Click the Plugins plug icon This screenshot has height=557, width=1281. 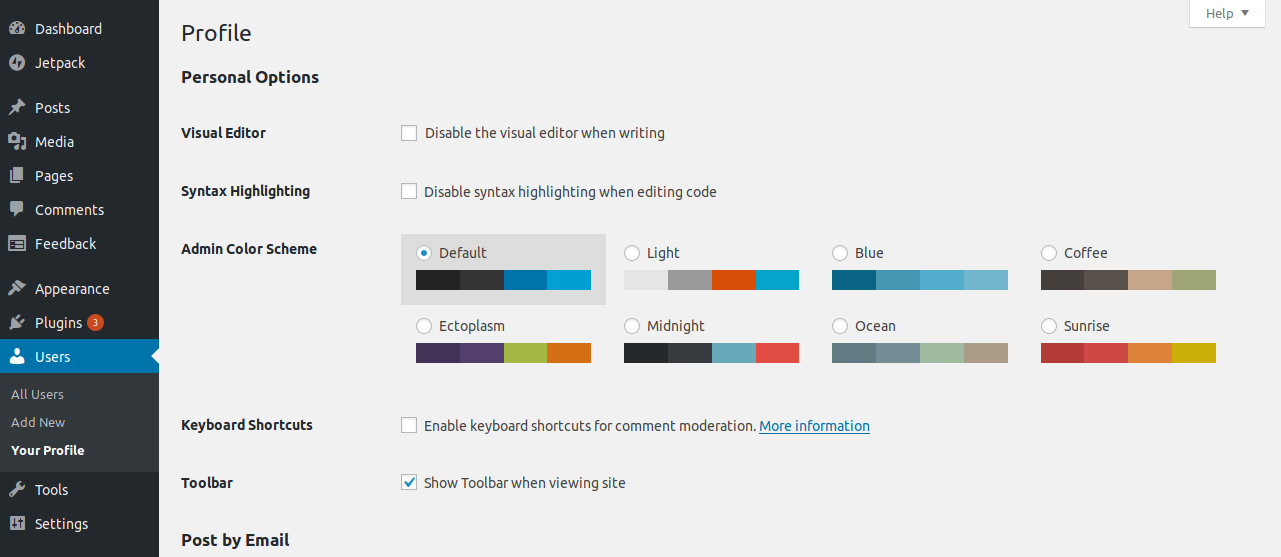pyautogui.click(x=17, y=323)
